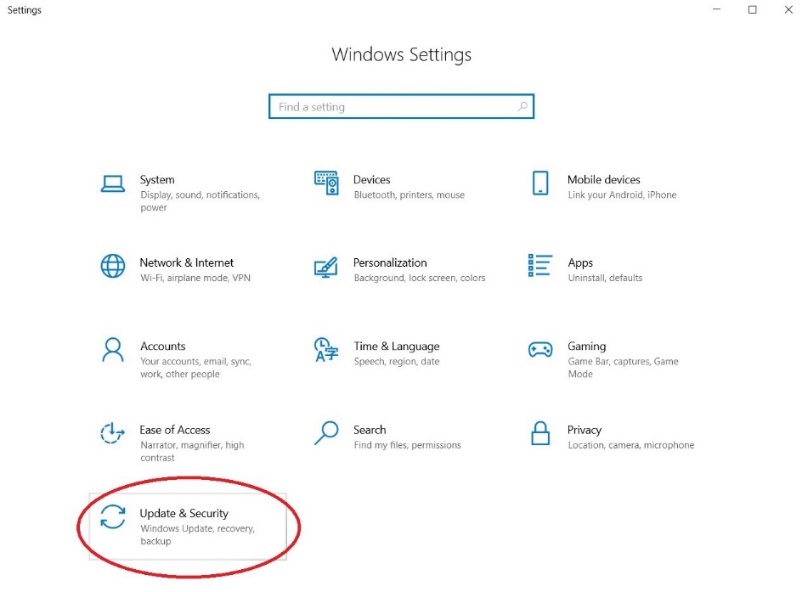
Task: Click the Personalization paintbrush icon
Action: tap(326, 267)
